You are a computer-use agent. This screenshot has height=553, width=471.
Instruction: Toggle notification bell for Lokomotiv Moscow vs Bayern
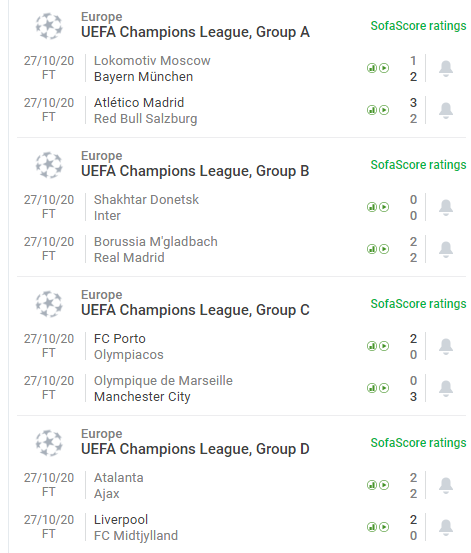pos(446,68)
